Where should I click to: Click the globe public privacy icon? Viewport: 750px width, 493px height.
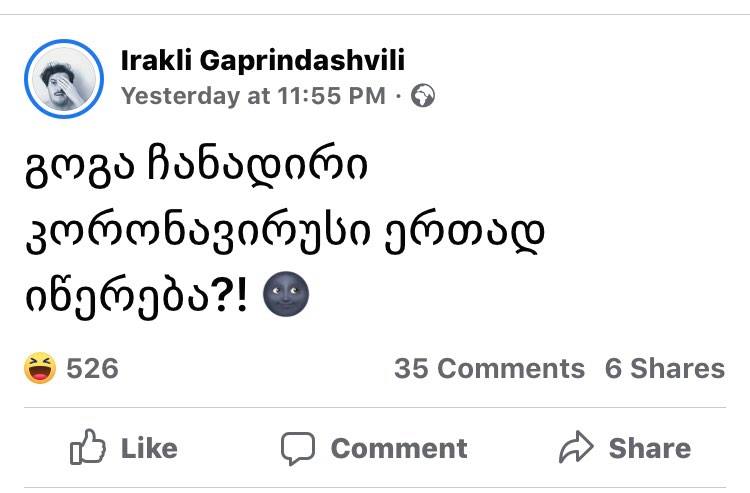point(423,96)
